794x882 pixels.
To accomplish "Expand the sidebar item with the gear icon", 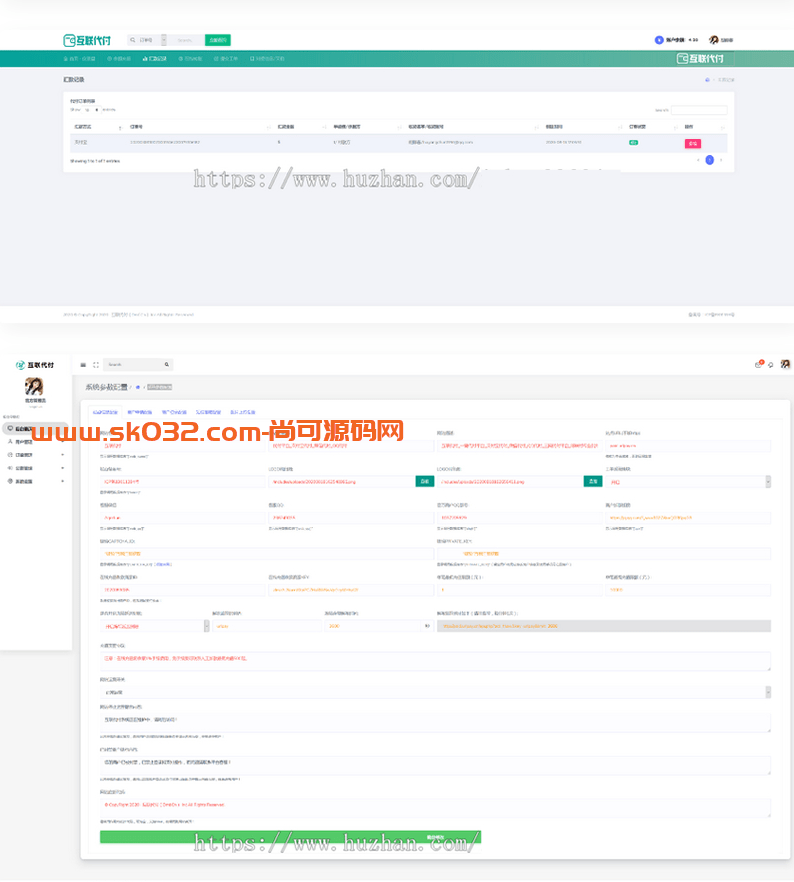I will pos(35,482).
